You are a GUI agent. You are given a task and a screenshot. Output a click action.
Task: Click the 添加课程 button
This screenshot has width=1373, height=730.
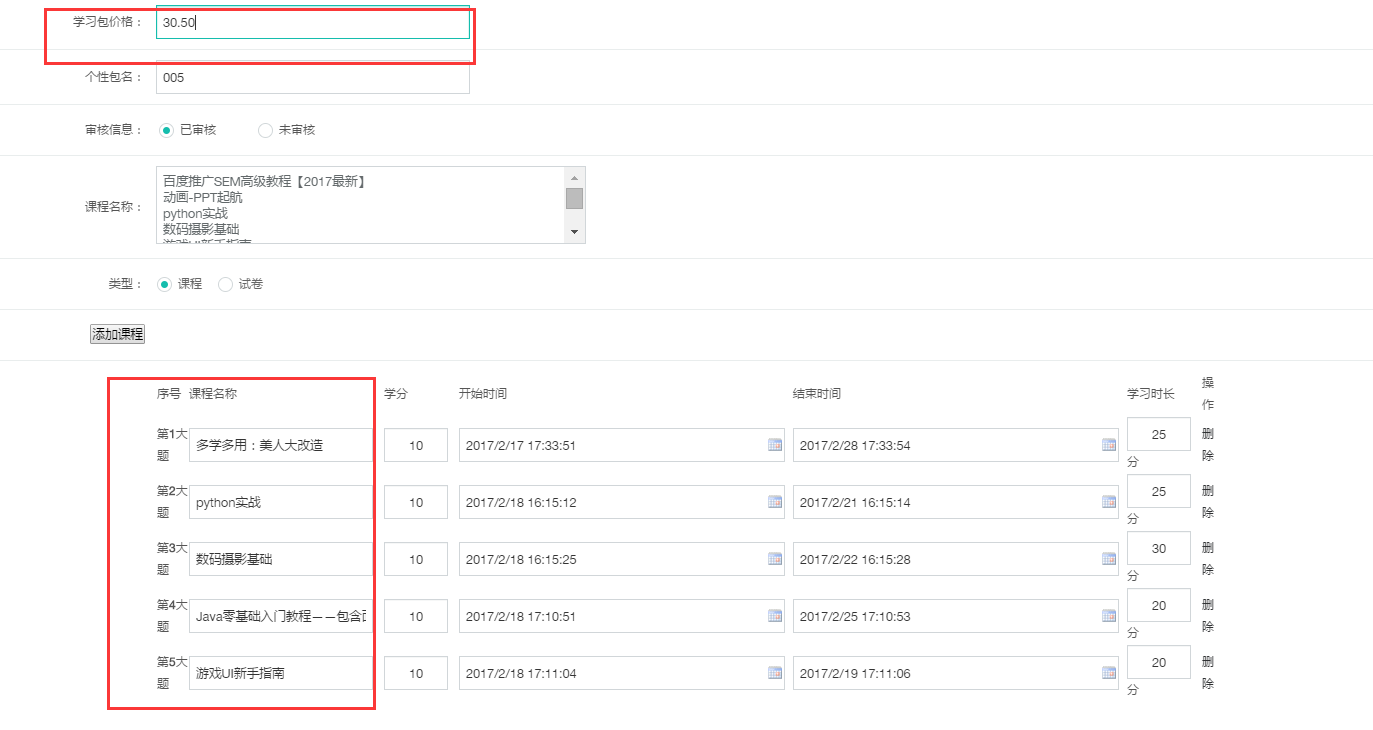pos(118,334)
